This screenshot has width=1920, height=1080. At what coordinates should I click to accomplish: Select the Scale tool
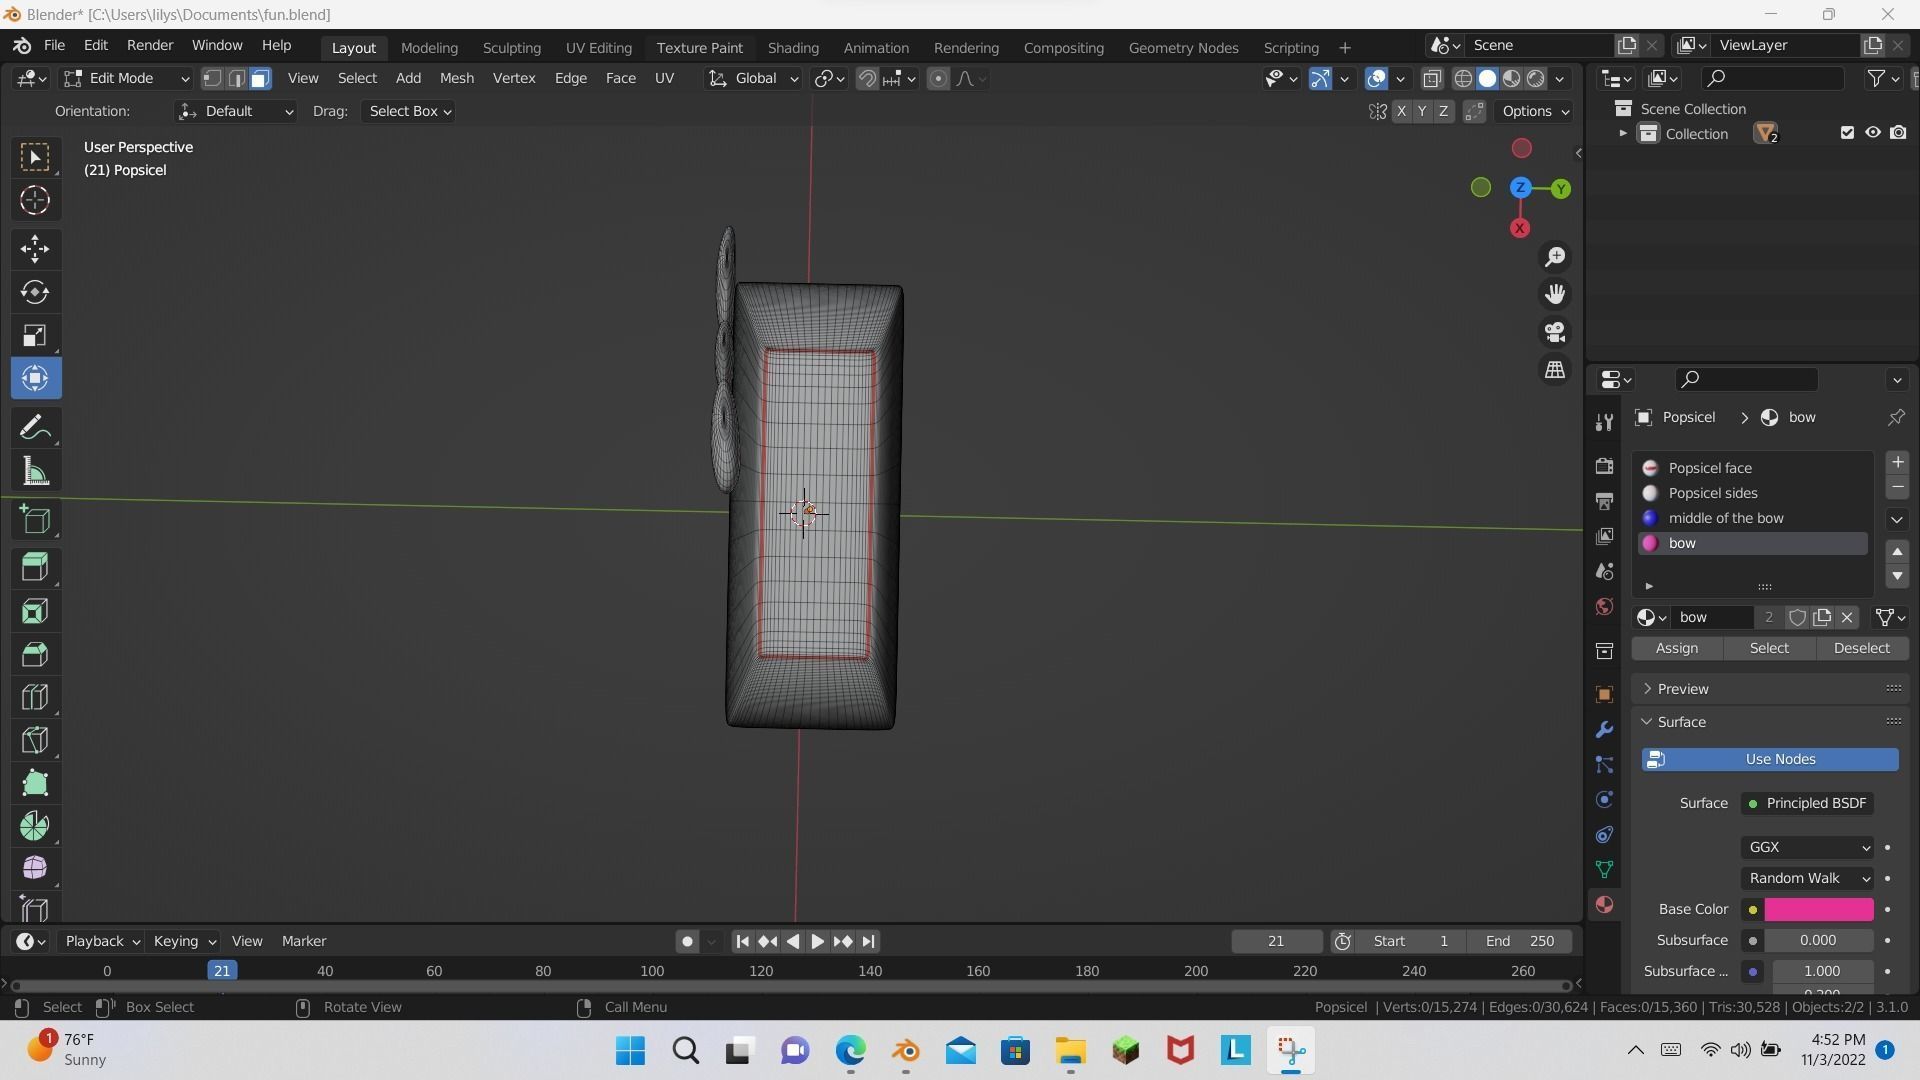tap(35, 335)
